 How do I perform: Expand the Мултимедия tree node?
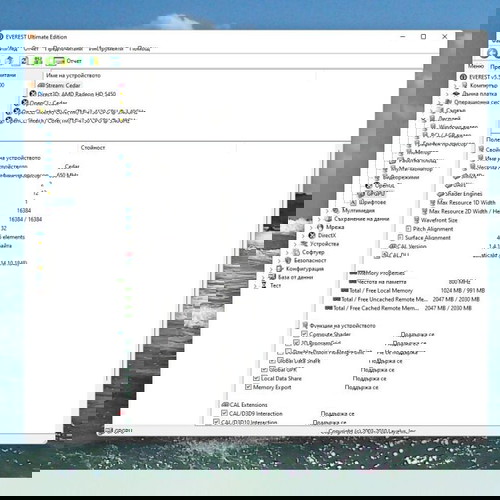(327, 211)
